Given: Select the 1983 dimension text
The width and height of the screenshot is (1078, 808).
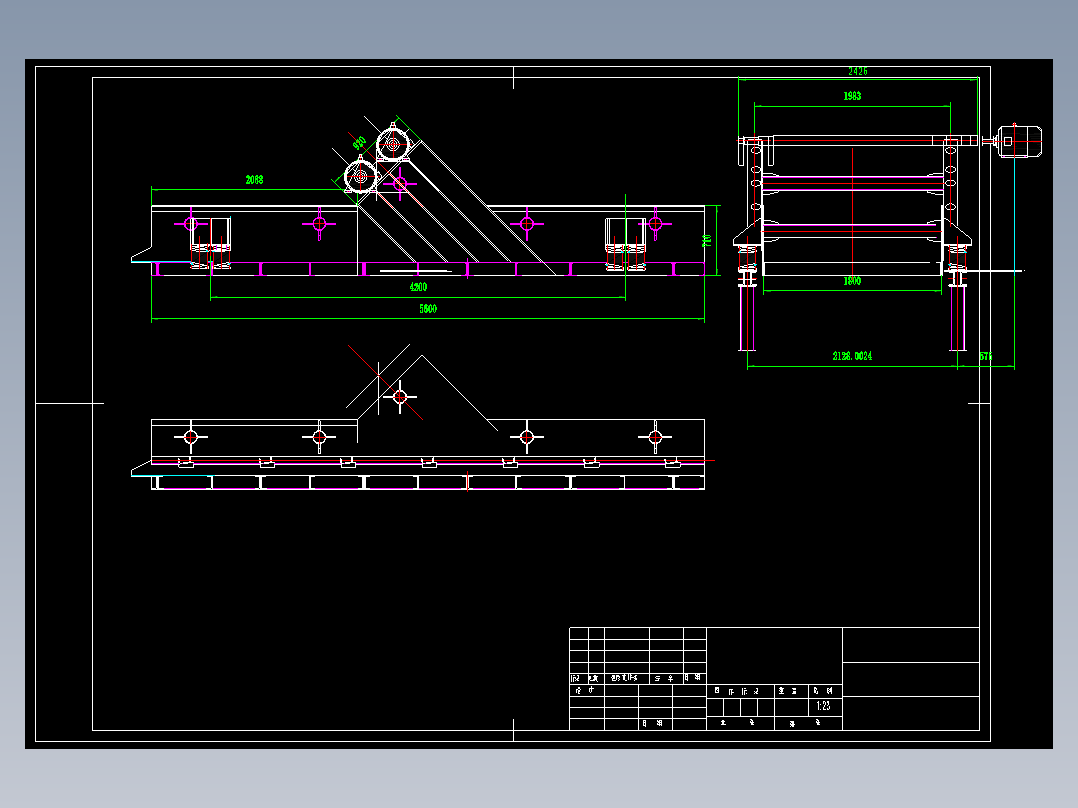Looking at the screenshot, I should click(852, 96).
